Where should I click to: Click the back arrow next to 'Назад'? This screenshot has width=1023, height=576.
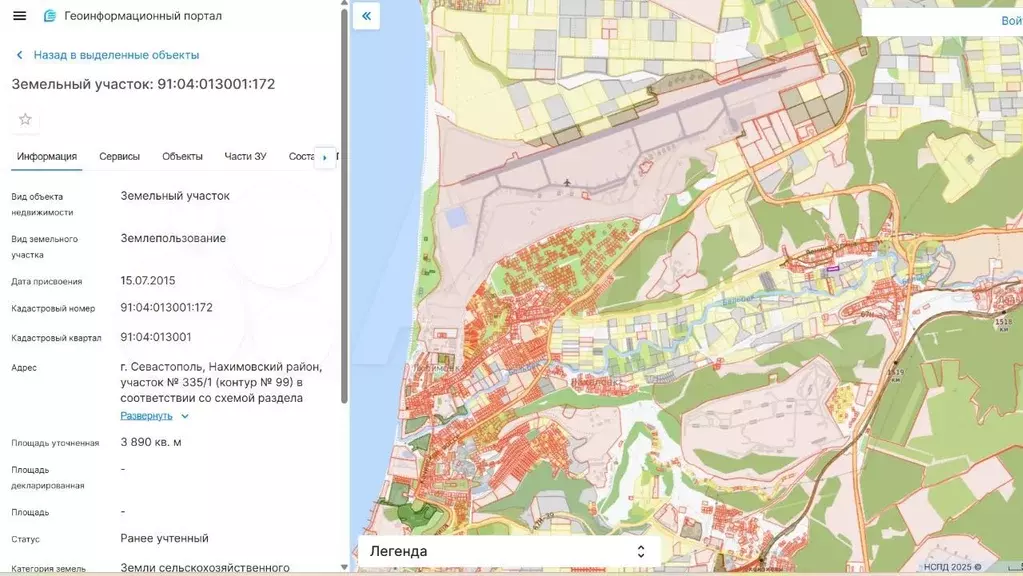[x=19, y=55]
